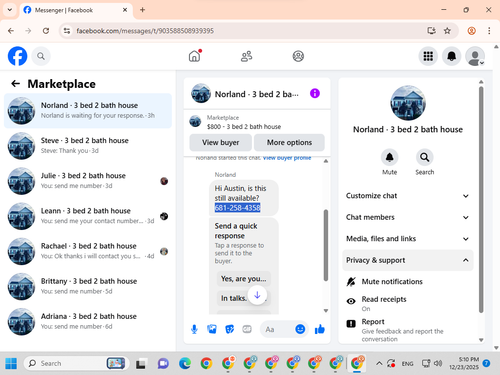Click the Mute notifications crossed-bell icon
The height and width of the screenshot is (375, 500).
(x=351, y=282)
